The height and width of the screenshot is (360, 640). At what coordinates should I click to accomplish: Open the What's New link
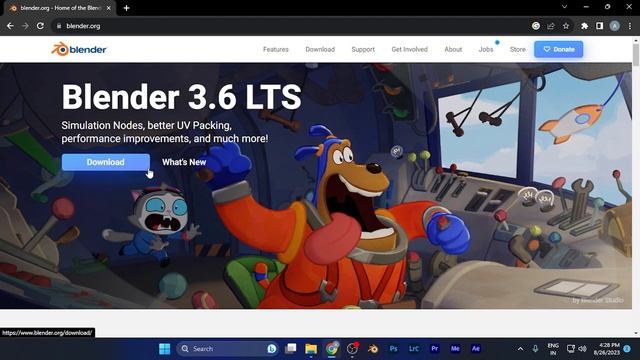[x=184, y=162]
